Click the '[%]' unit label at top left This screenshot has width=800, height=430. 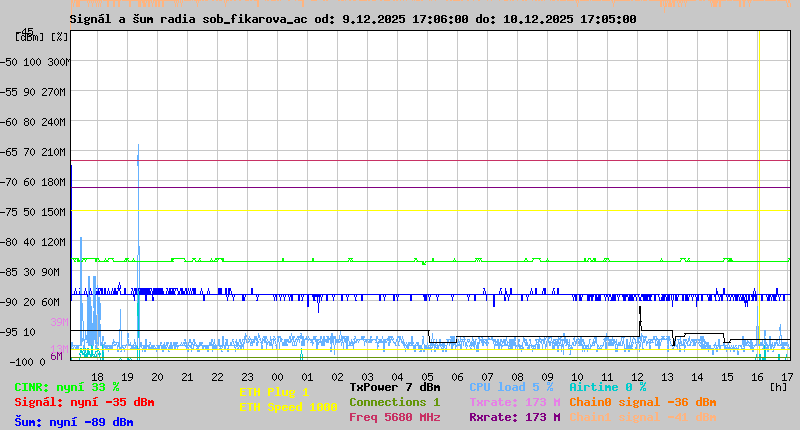coord(60,37)
